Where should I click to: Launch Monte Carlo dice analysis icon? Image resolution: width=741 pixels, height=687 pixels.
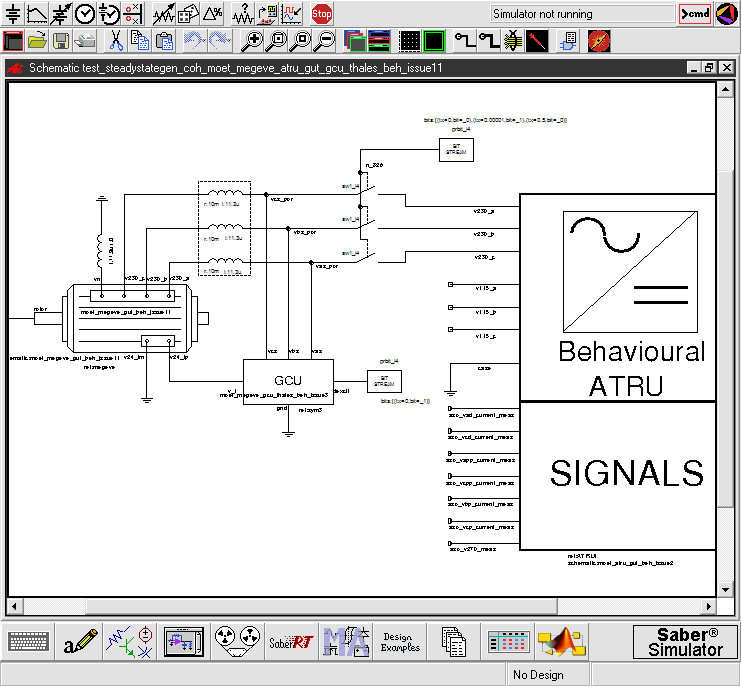point(188,14)
